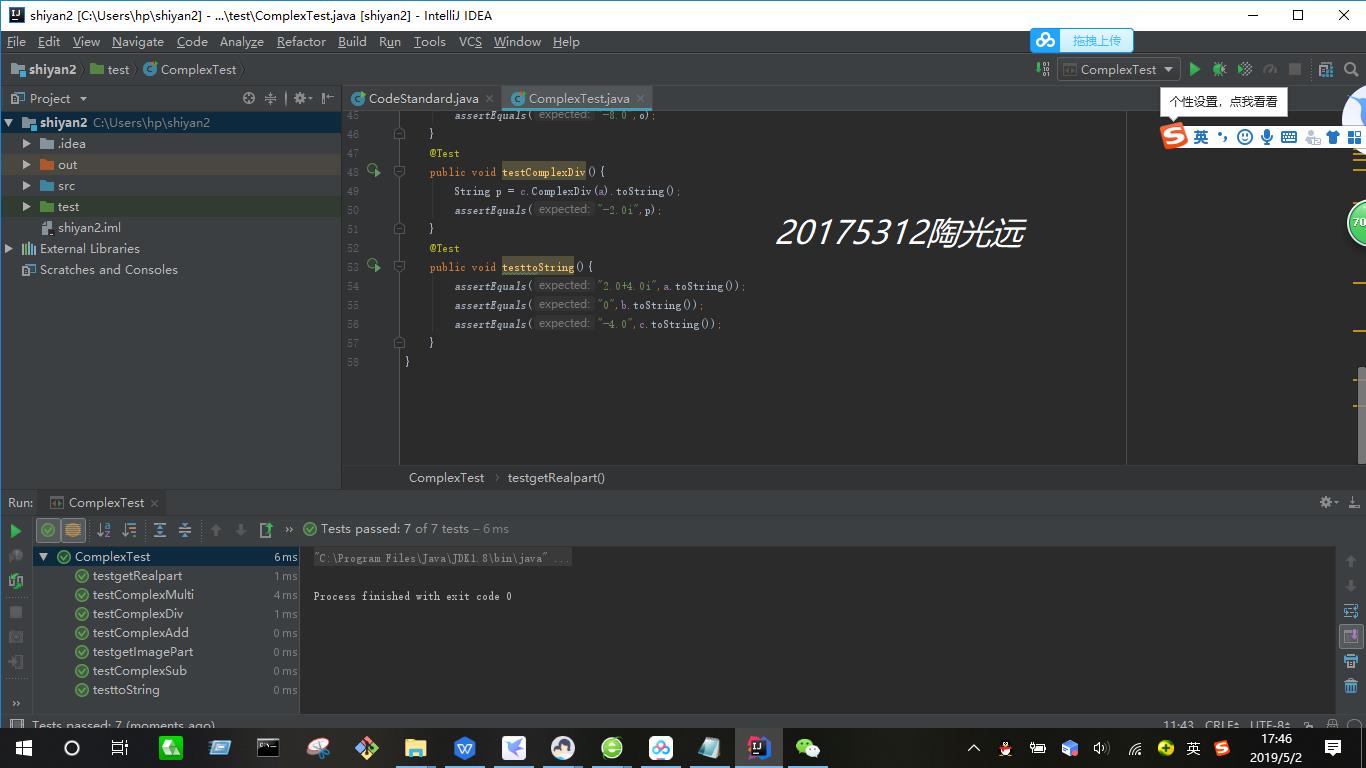Sort test results by duration
The width and height of the screenshot is (1366, 768).
point(129,530)
